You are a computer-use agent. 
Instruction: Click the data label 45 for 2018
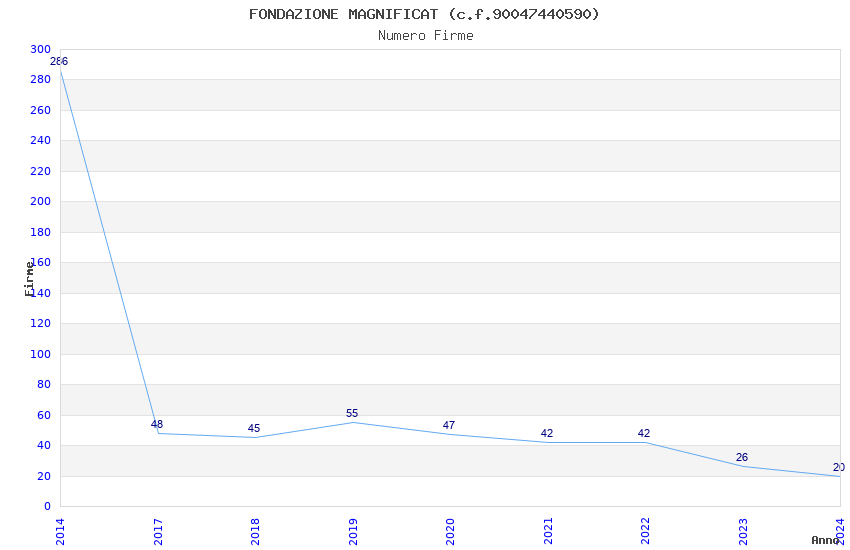[254, 428]
